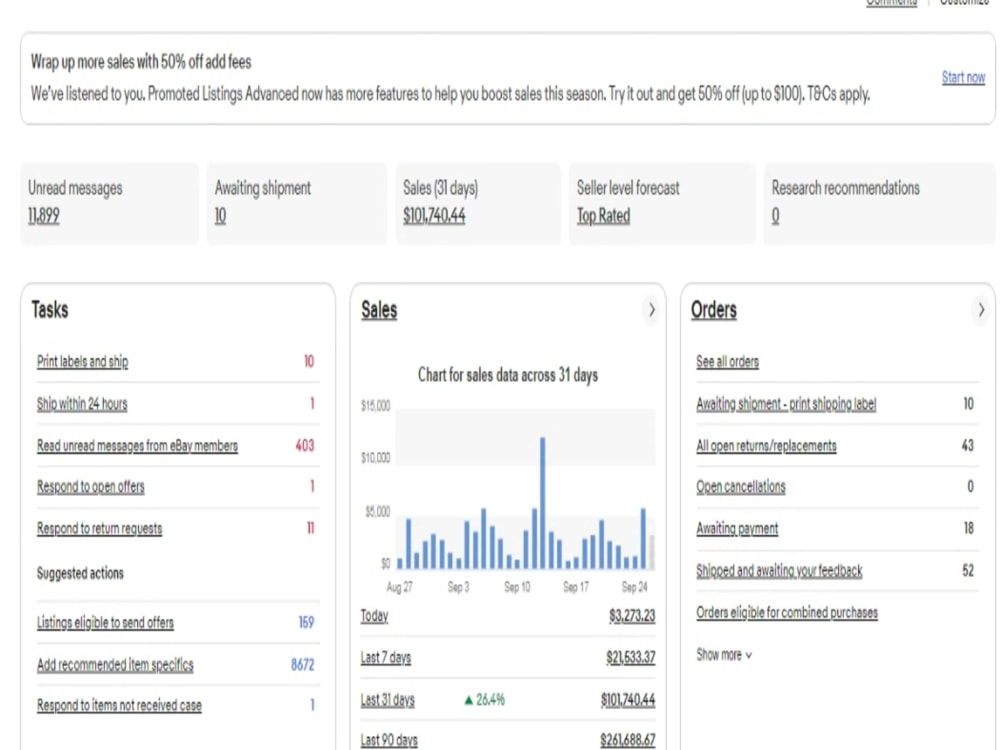The width and height of the screenshot is (1000, 750).
Task: Click the Start now promotion link
Action: pos(963,77)
